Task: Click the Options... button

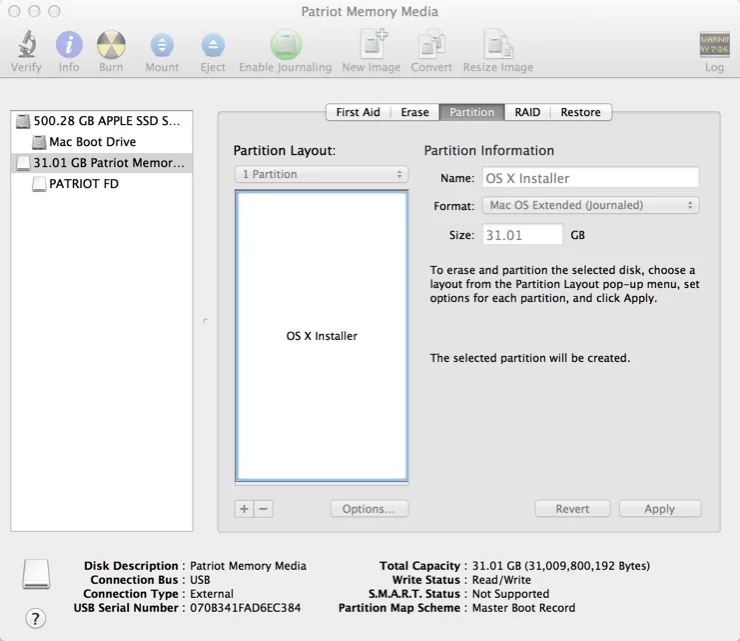Action: tap(369, 509)
